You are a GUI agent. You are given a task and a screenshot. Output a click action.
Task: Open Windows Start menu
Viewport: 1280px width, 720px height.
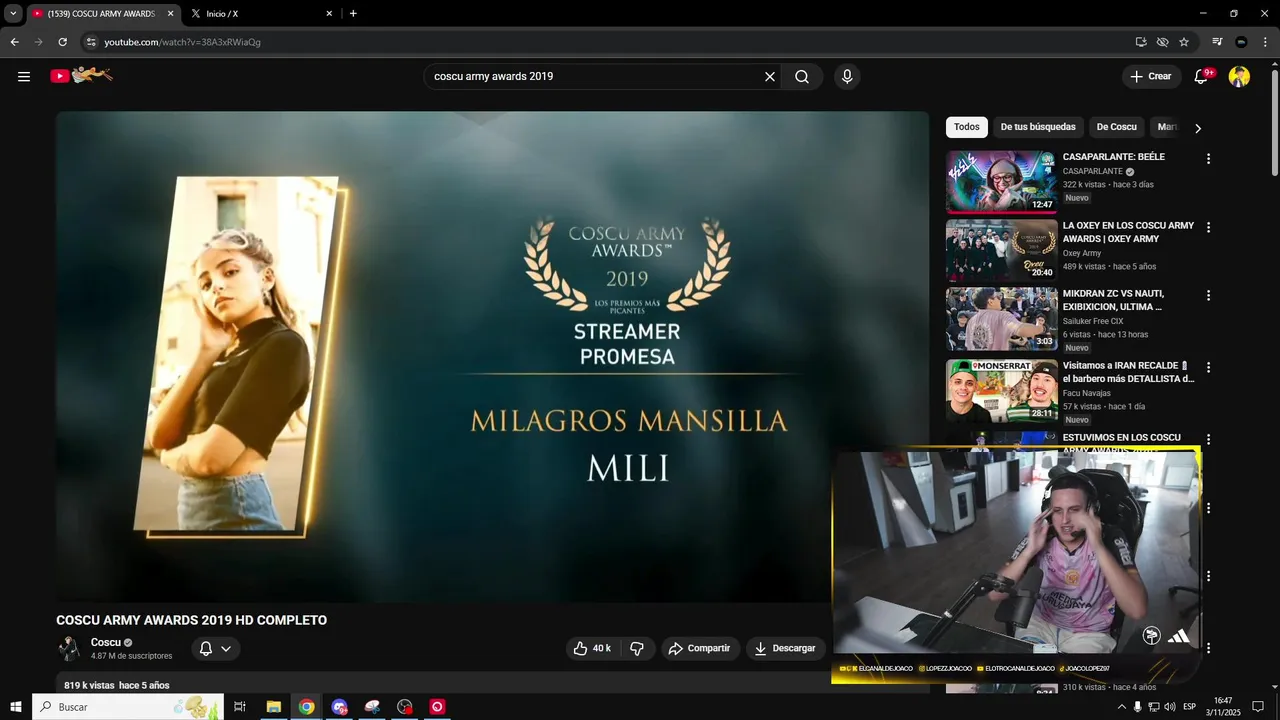pyautogui.click(x=15, y=707)
